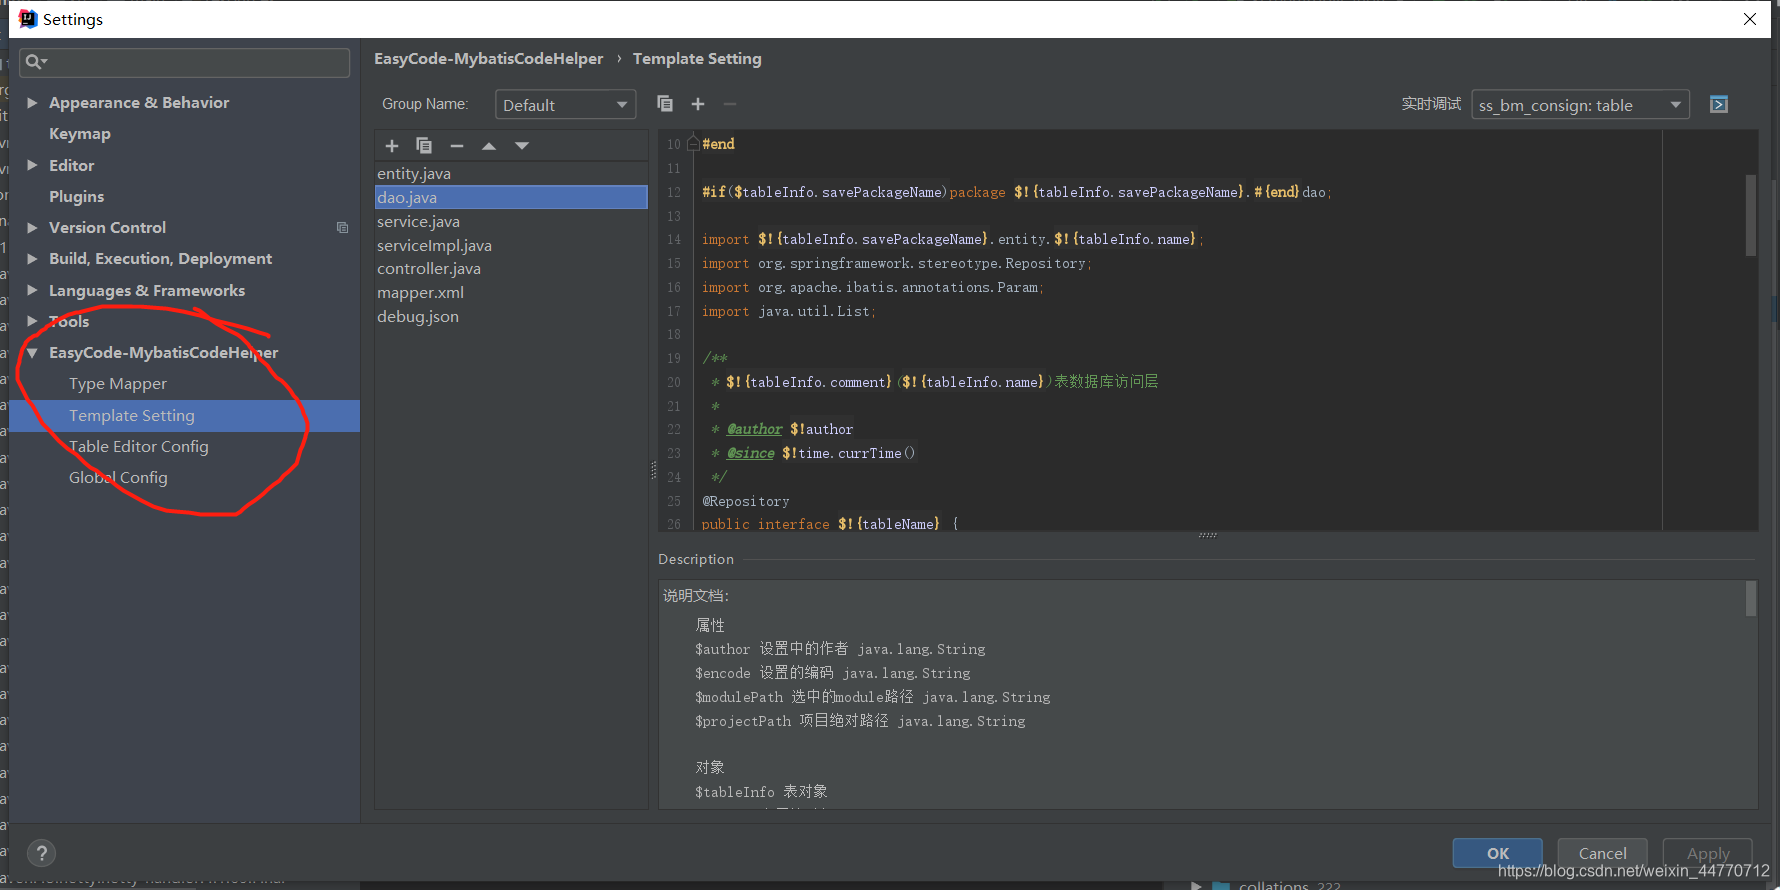Click the Cancel button
Image resolution: width=1780 pixels, height=890 pixels.
(1602, 853)
